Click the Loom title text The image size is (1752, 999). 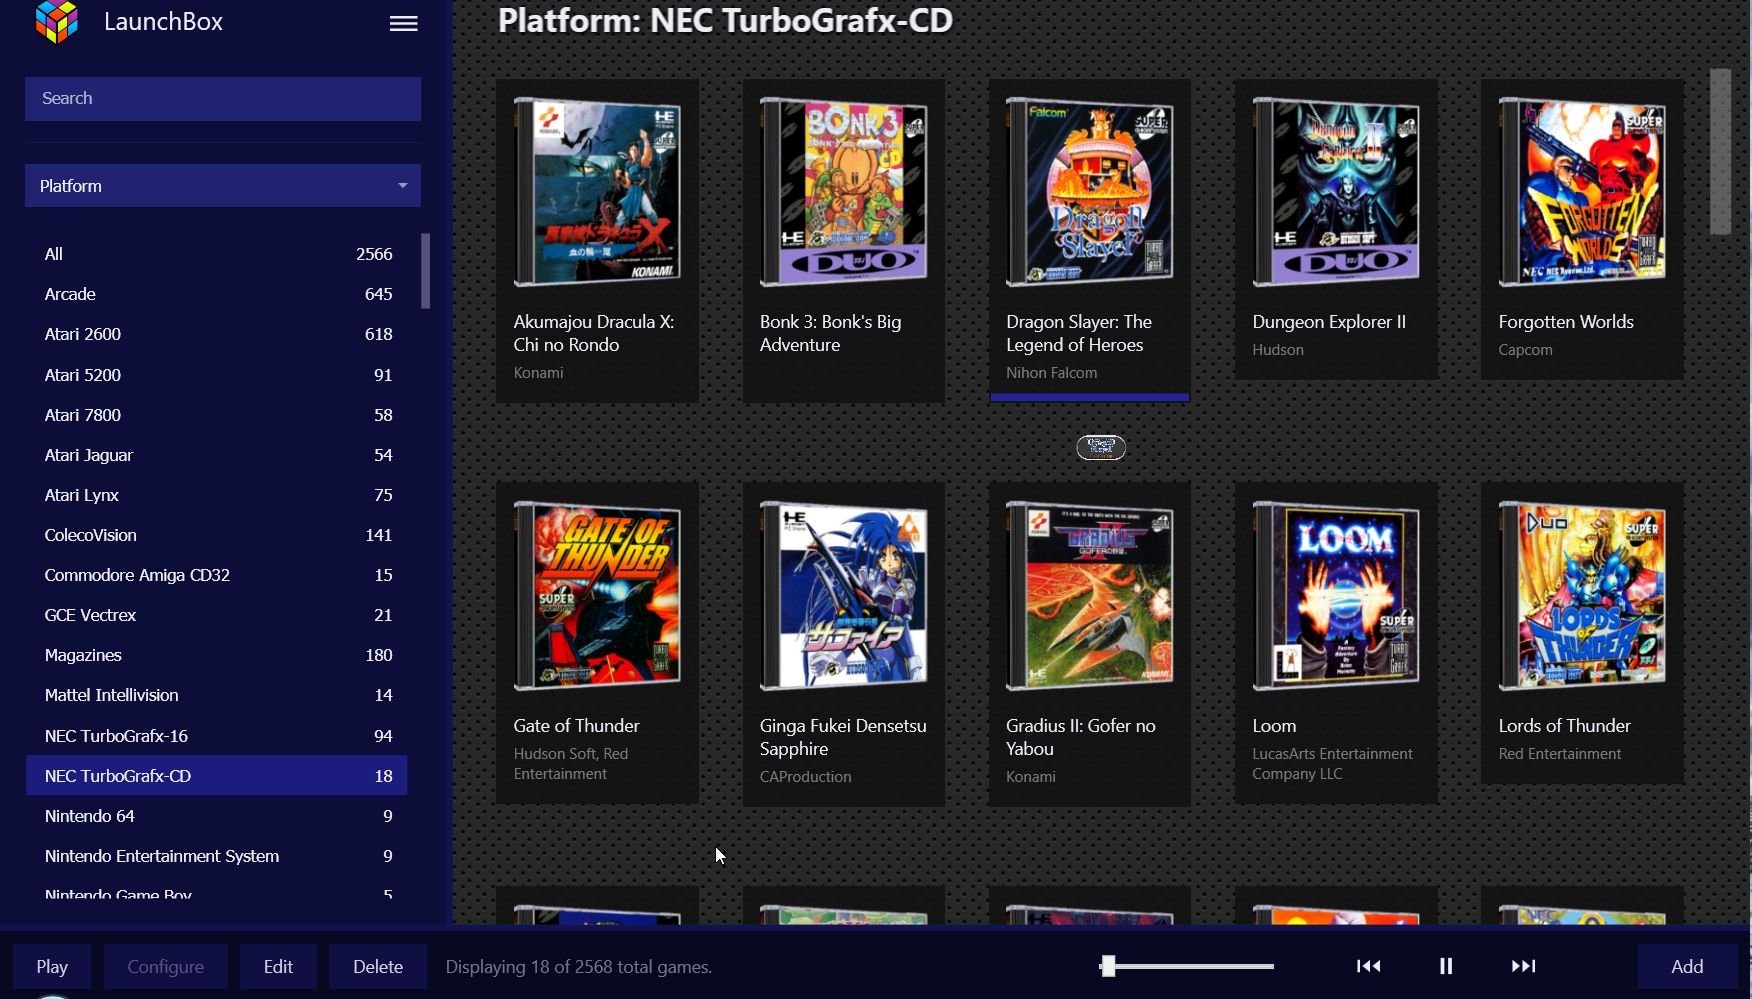coord(1274,726)
